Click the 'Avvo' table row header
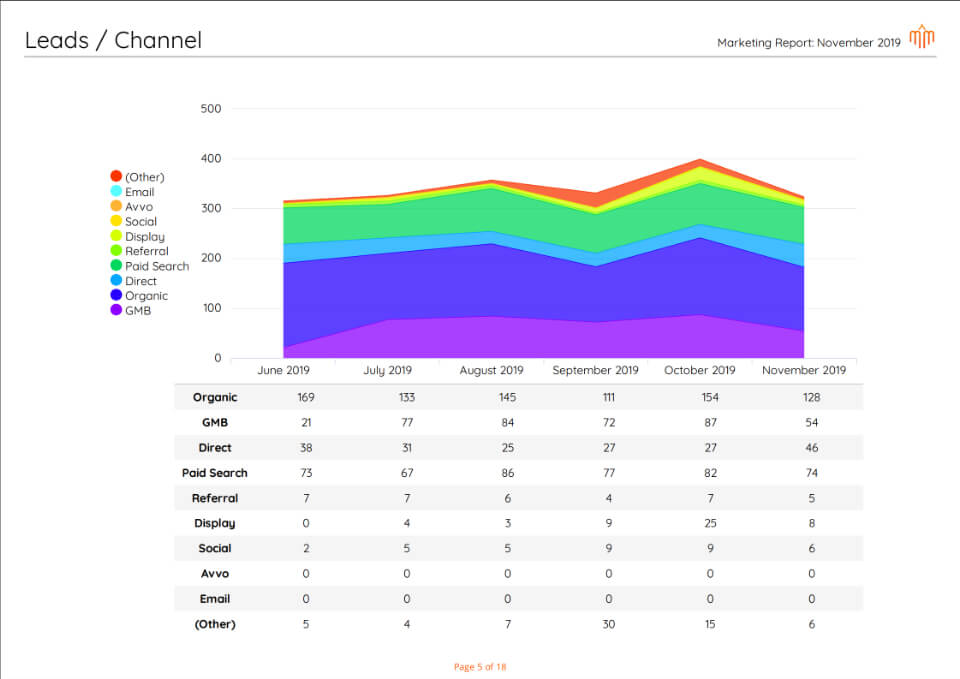The width and height of the screenshot is (960, 679). pos(215,574)
